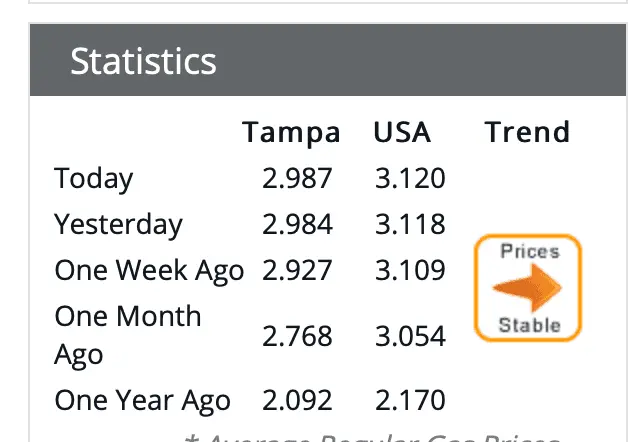The height and width of the screenshot is (442, 628).
Task: Click Tampa's year-ago price 2.092
Action: point(297,401)
